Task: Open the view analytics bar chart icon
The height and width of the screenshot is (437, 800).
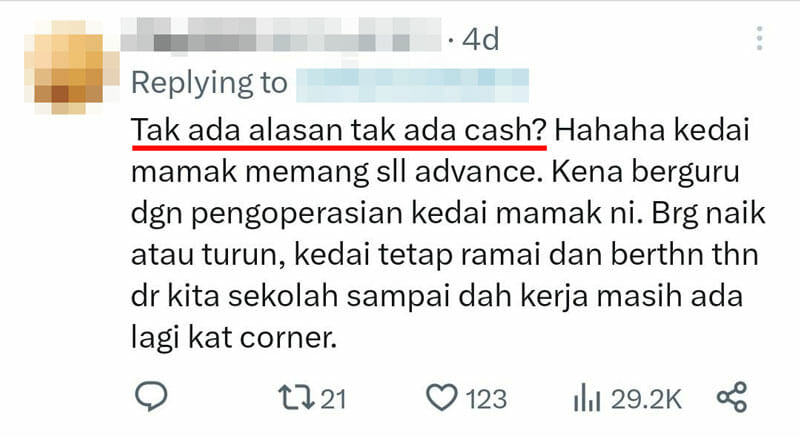Action: click(x=587, y=398)
